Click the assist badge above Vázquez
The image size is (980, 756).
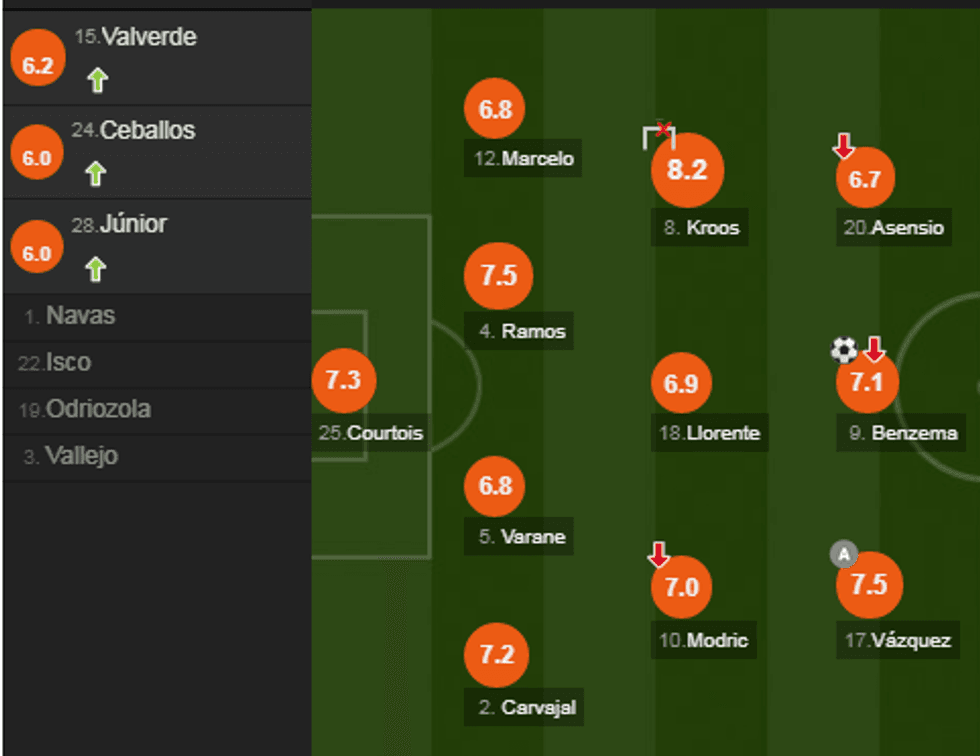(844, 554)
